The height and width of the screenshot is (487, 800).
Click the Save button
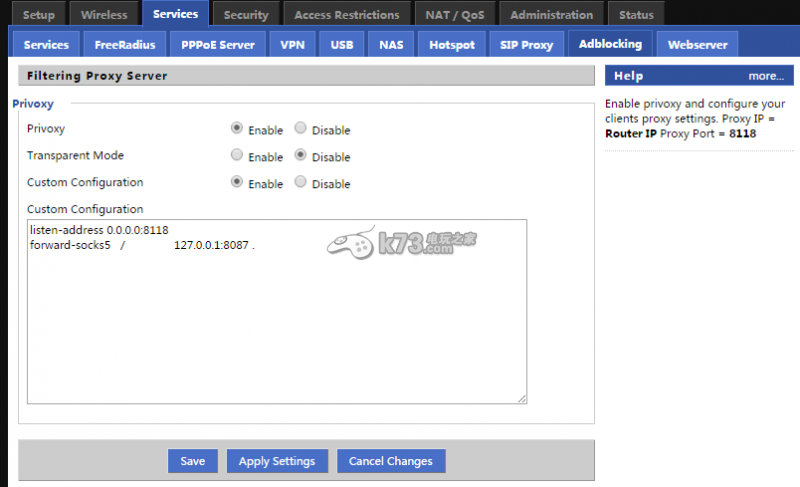[x=193, y=461]
